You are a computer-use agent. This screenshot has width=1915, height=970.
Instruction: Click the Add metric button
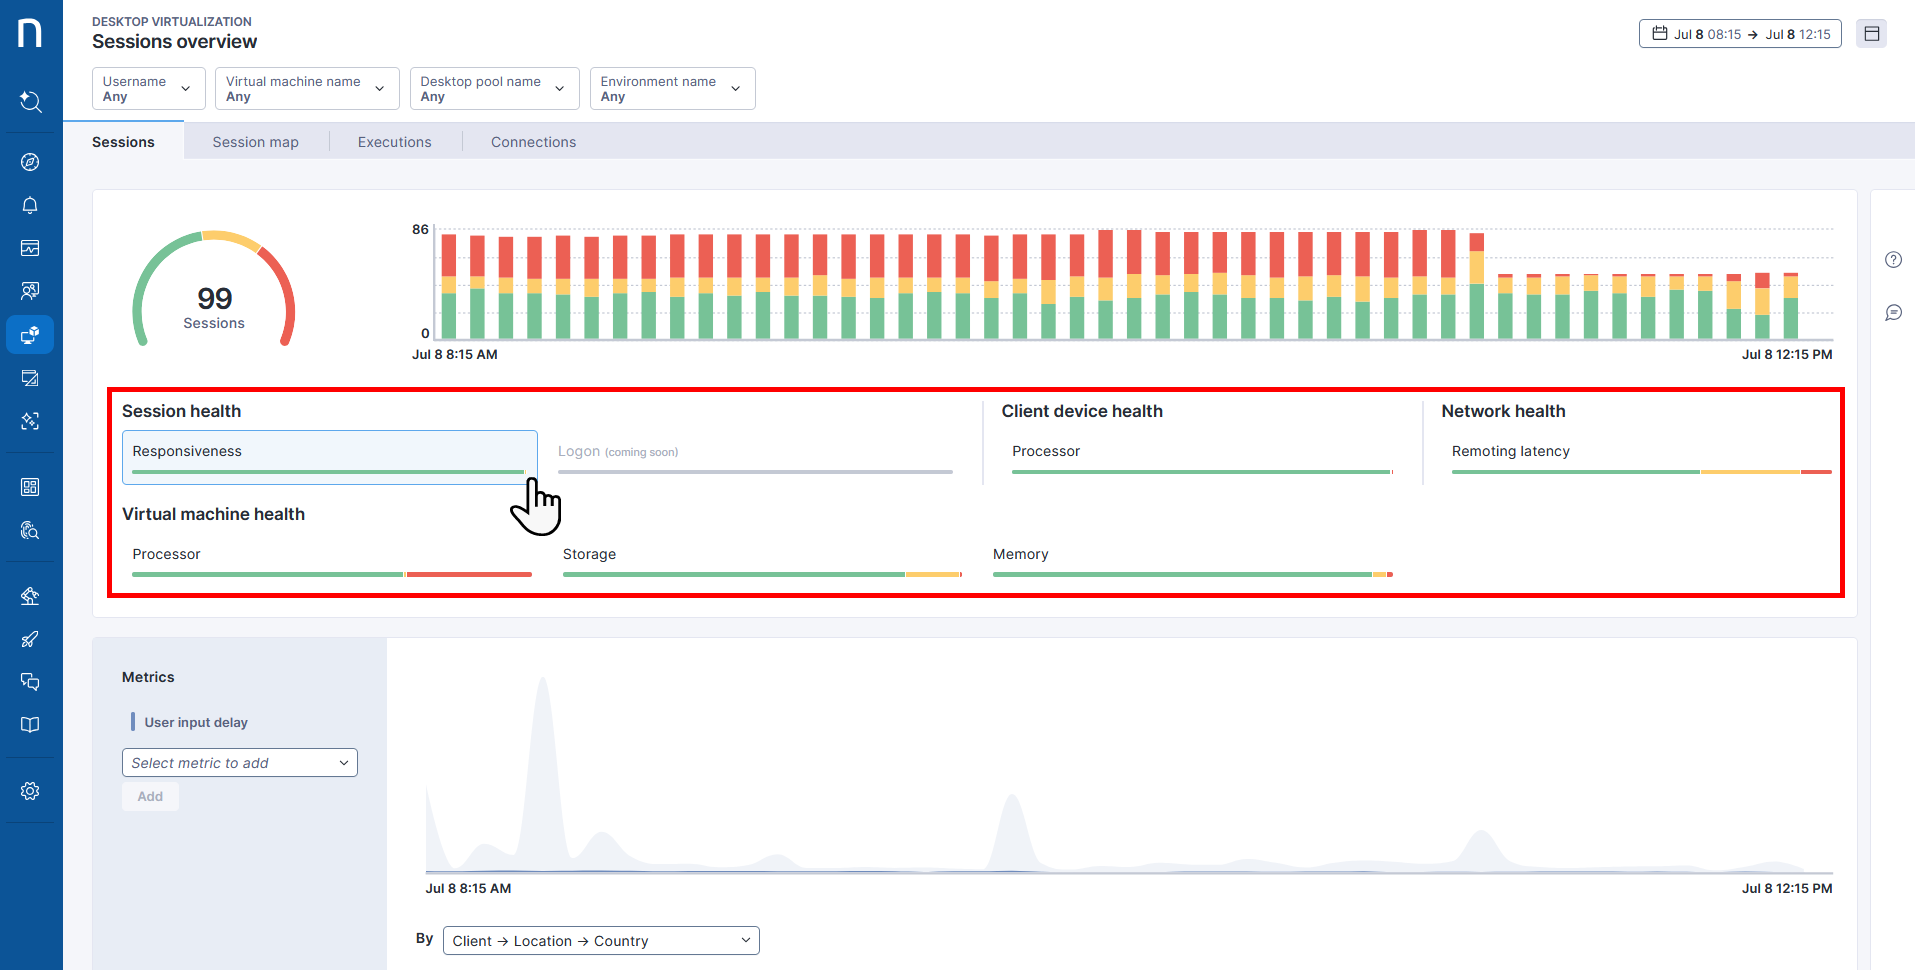click(150, 797)
